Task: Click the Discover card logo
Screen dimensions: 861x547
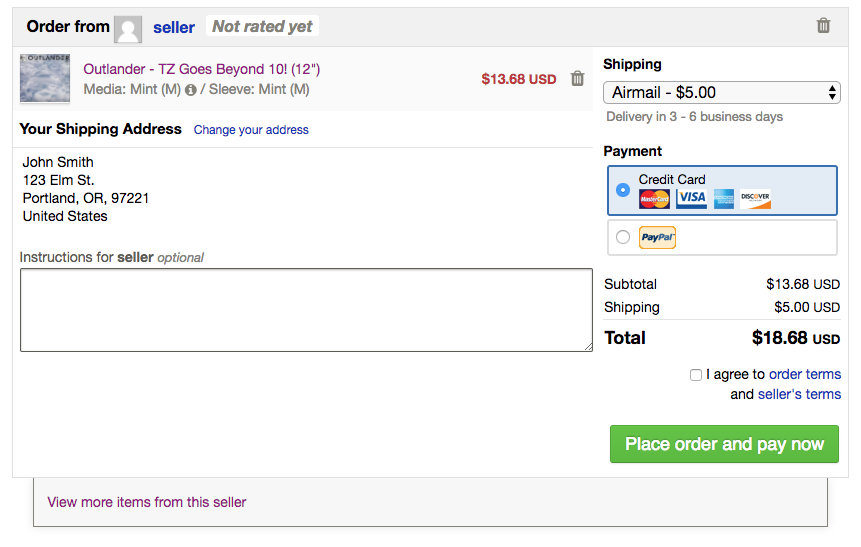Action: point(756,198)
